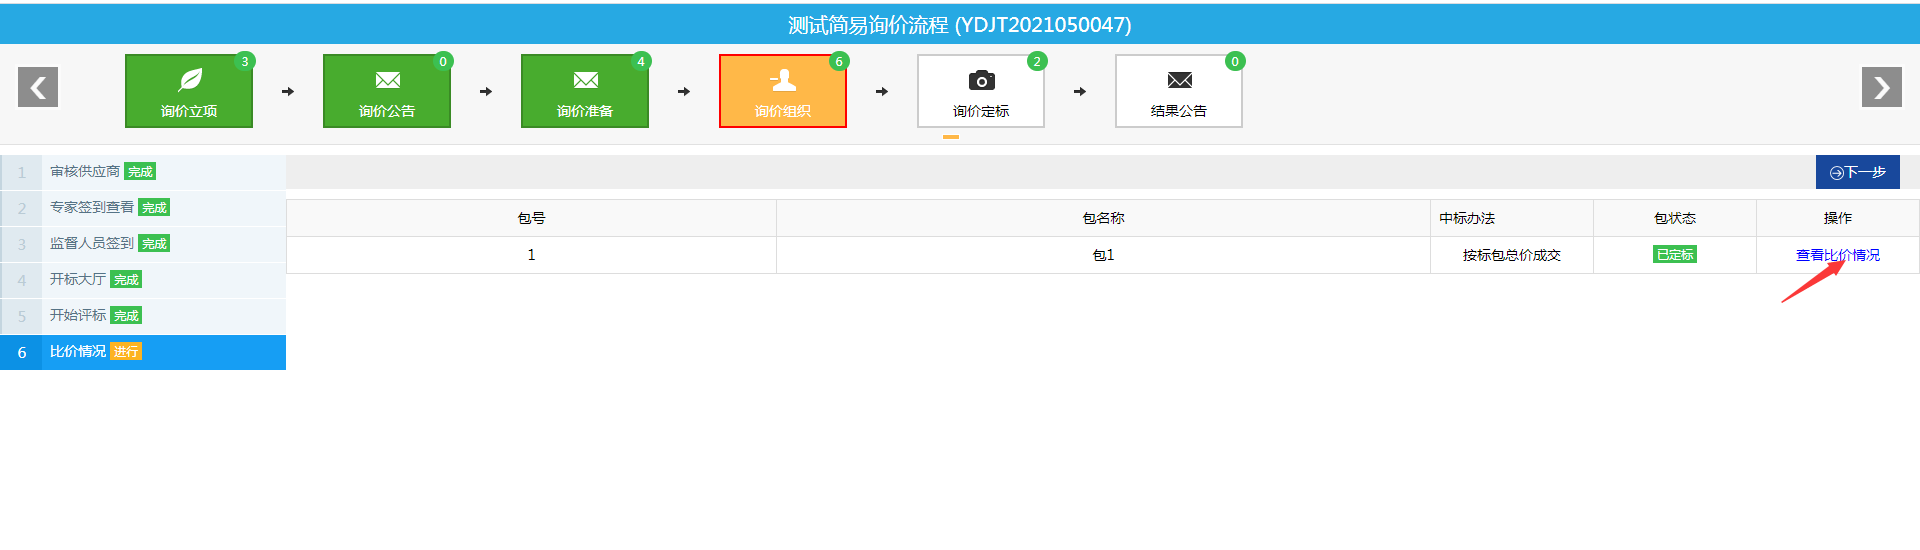This screenshot has height=550, width=1920.
Task: Click the 包1 name cell
Action: 1103,255
